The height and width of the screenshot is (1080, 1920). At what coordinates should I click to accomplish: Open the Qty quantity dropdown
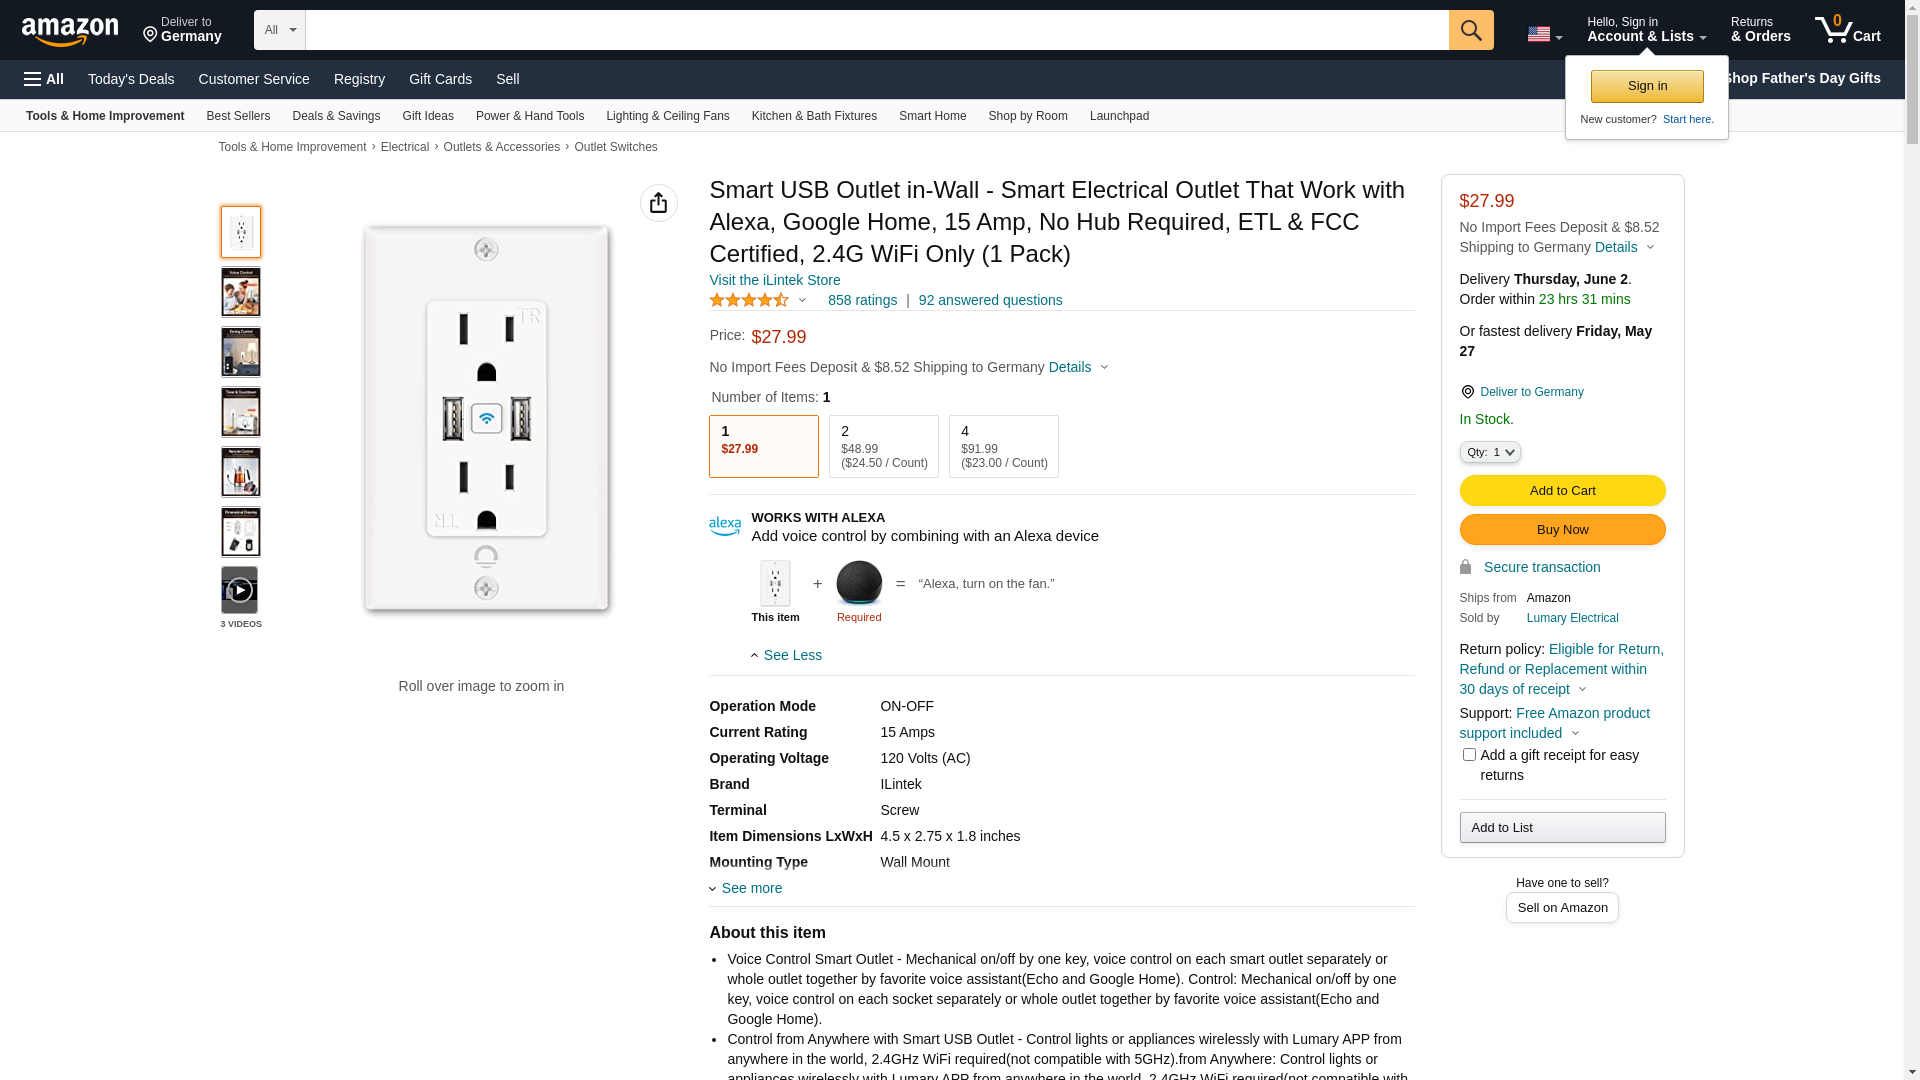tap(1489, 452)
